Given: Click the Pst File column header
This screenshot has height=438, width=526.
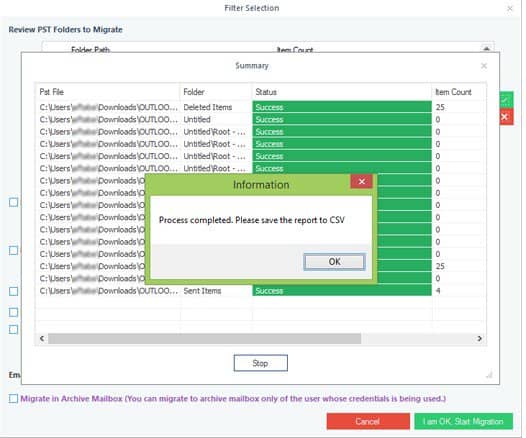Looking at the screenshot, I should [x=108, y=92].
